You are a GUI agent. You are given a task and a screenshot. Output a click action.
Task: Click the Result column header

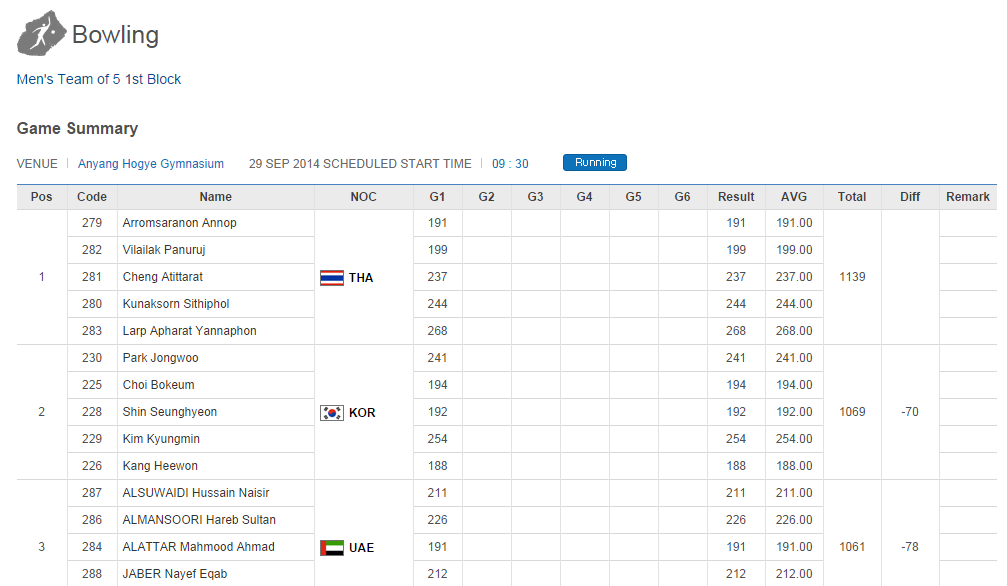click(x=736, y=197)
